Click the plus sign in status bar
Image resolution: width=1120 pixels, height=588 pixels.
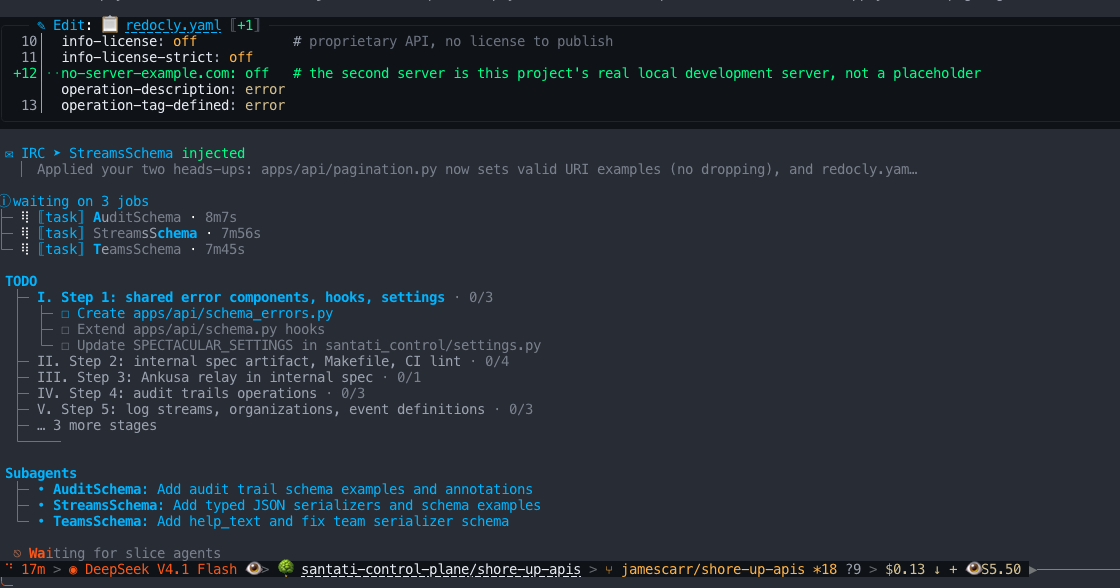[x=953, y=569]
